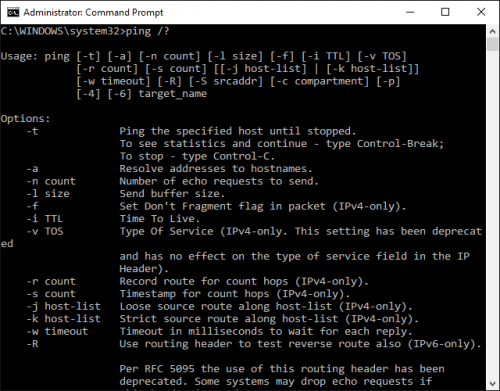Click the '-j host-list' option entry
This screenshot has width=500, height=391.
[63, 306]
